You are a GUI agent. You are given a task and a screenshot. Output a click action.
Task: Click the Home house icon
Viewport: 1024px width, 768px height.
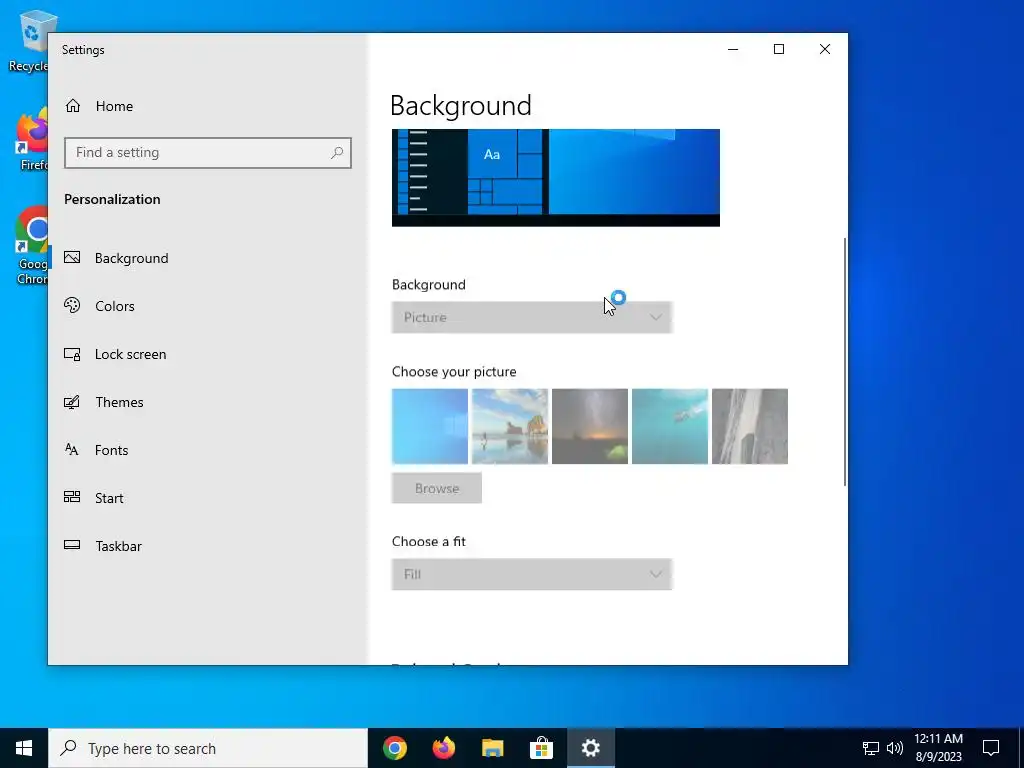tap(72, 106)
